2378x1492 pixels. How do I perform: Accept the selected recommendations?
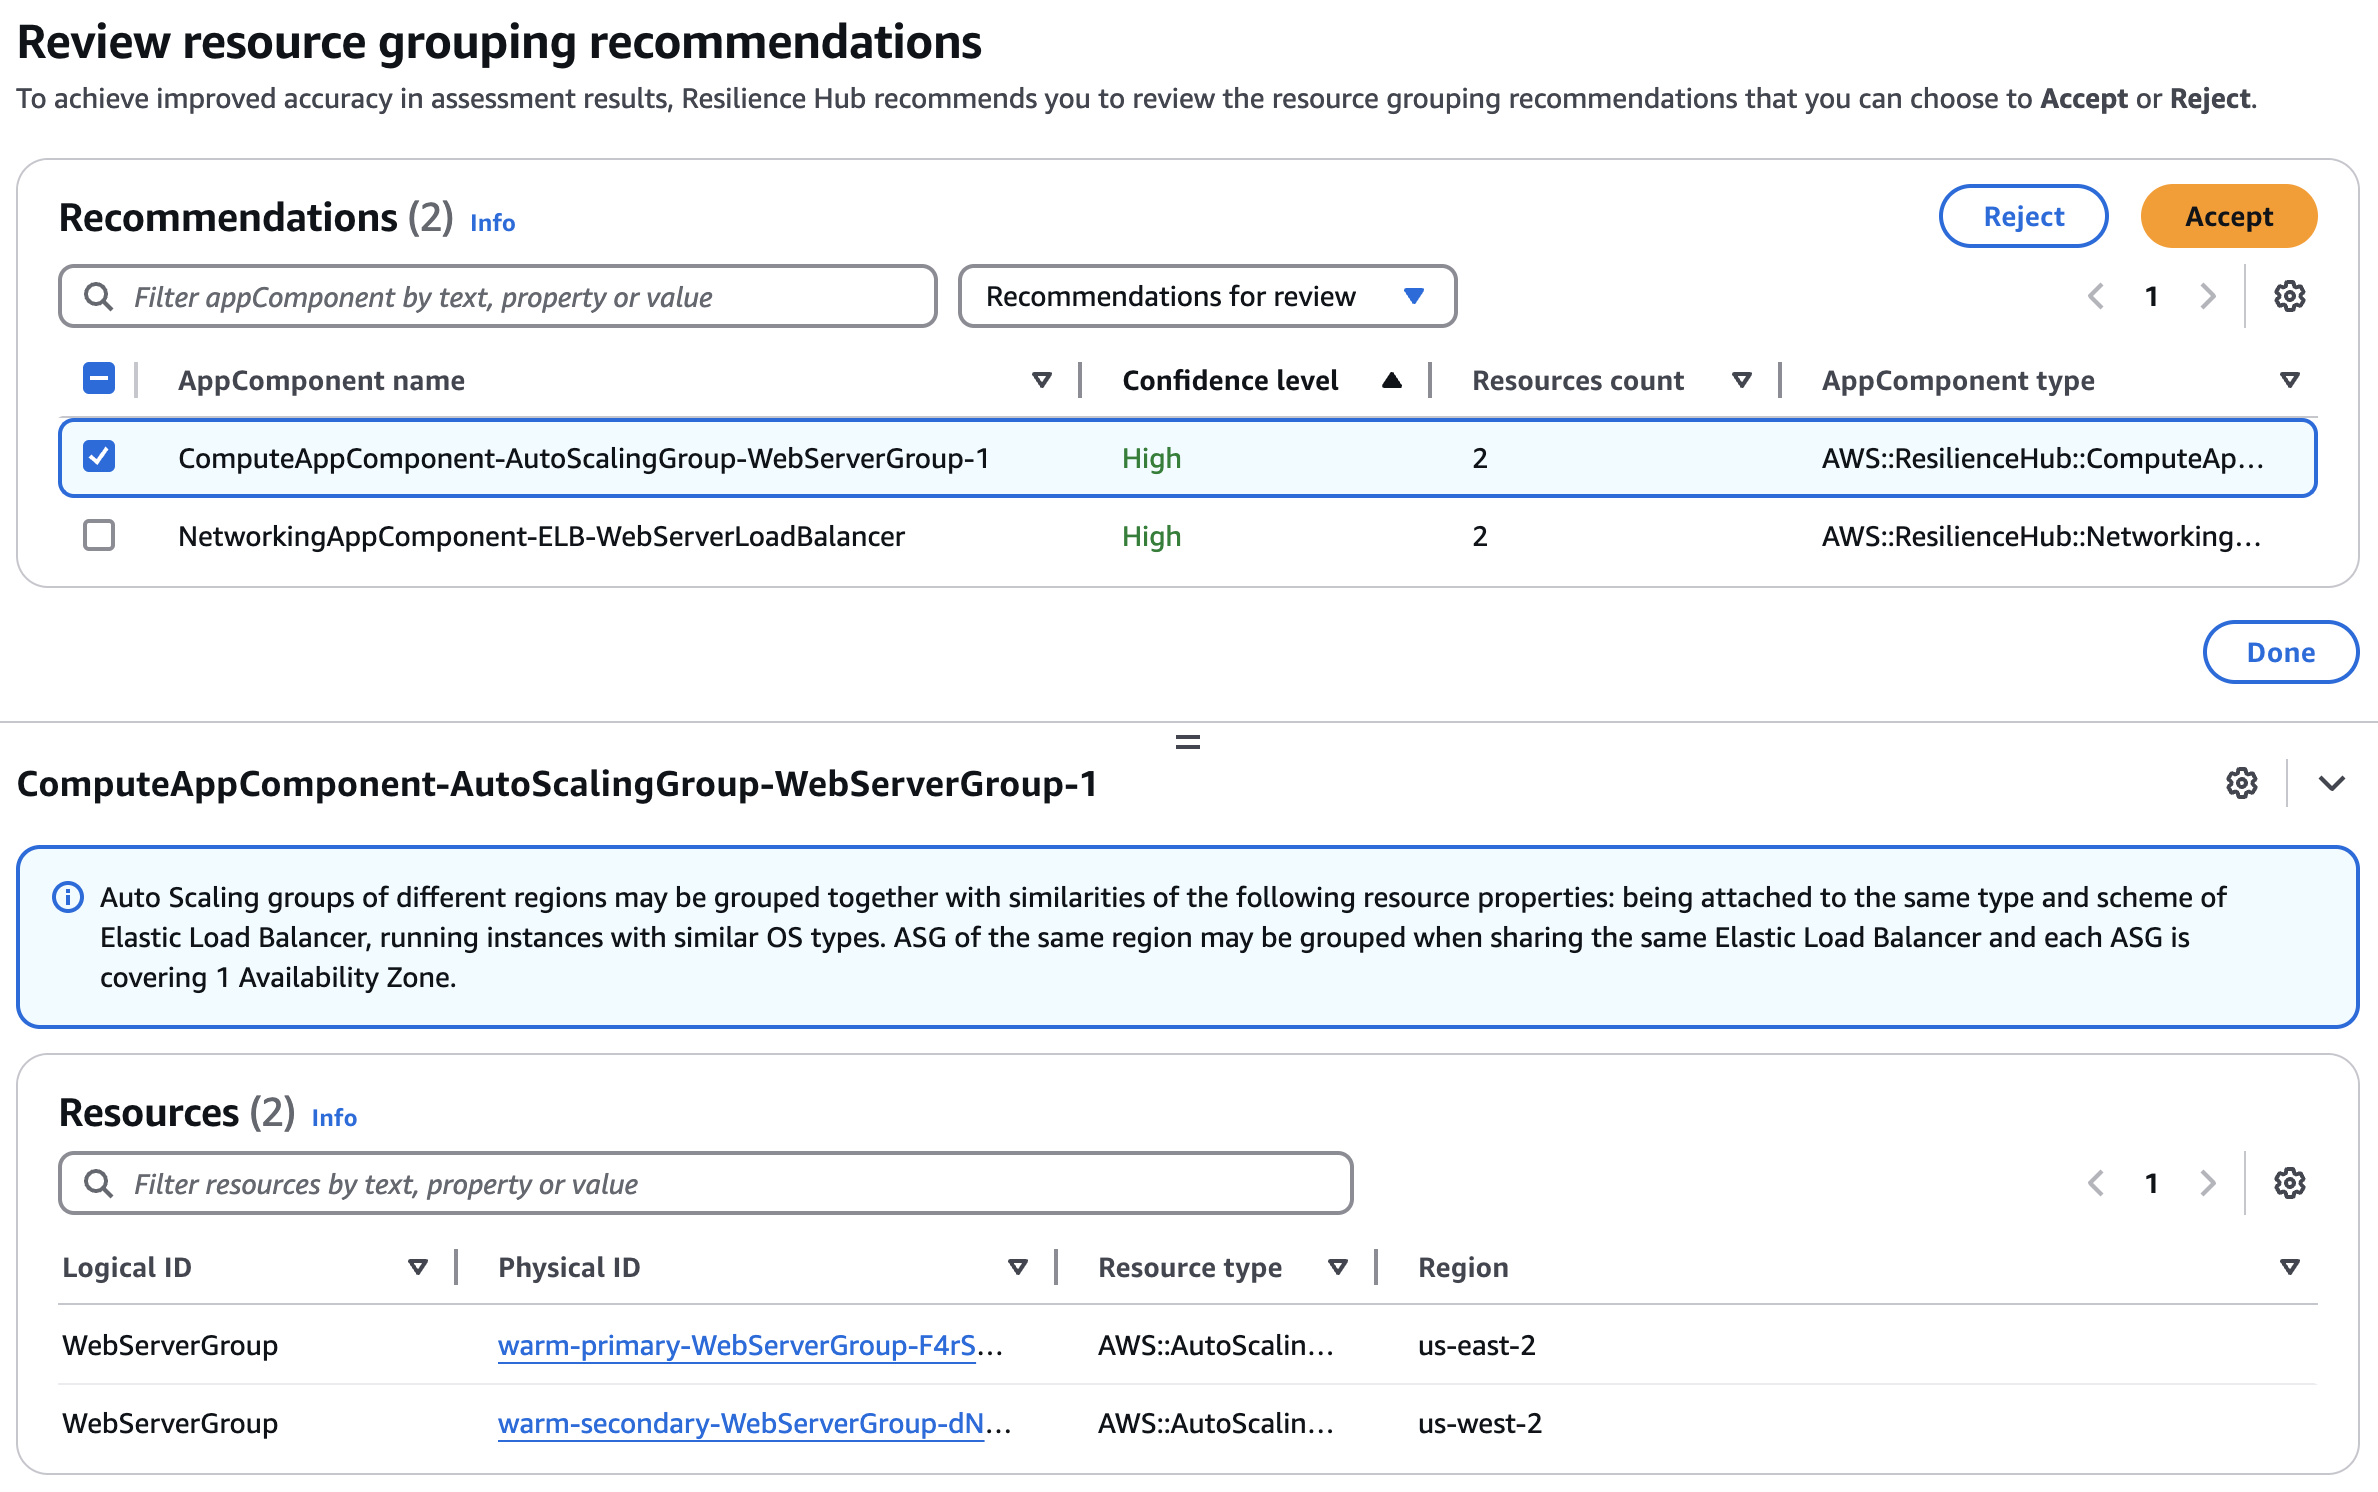coord(2227,216)
